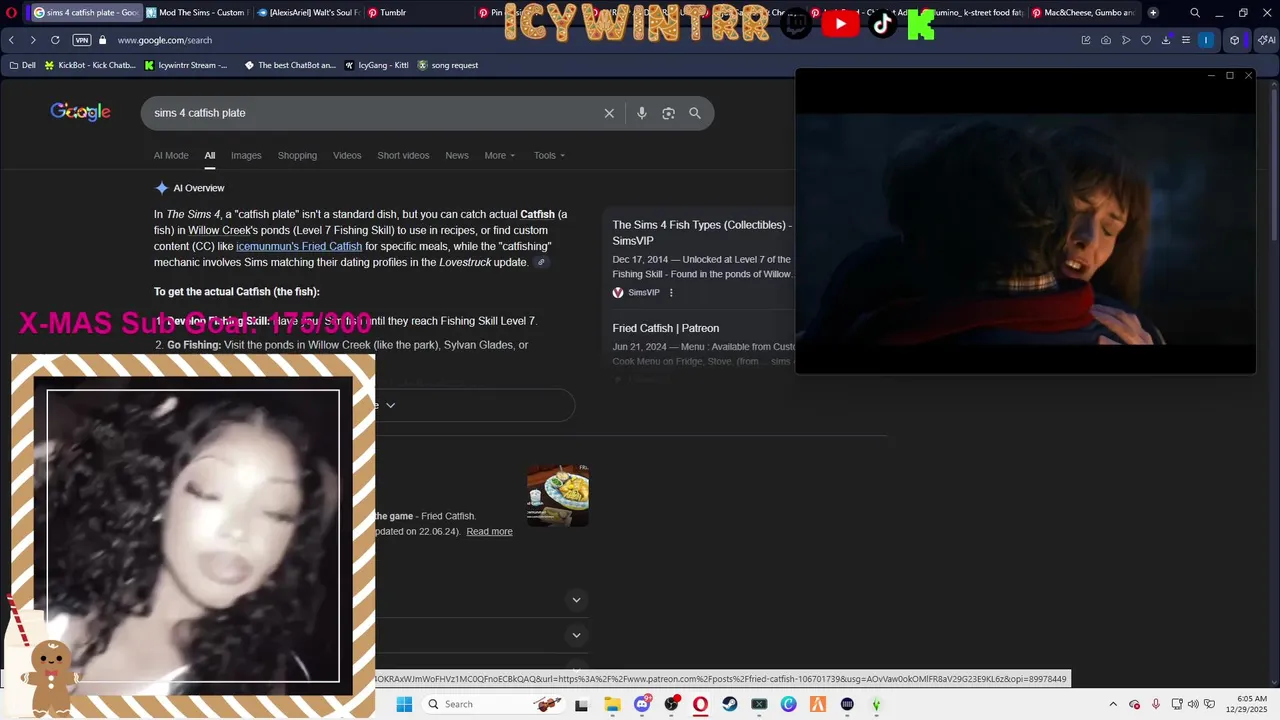Open the blue profile button

click(1206, 40)
